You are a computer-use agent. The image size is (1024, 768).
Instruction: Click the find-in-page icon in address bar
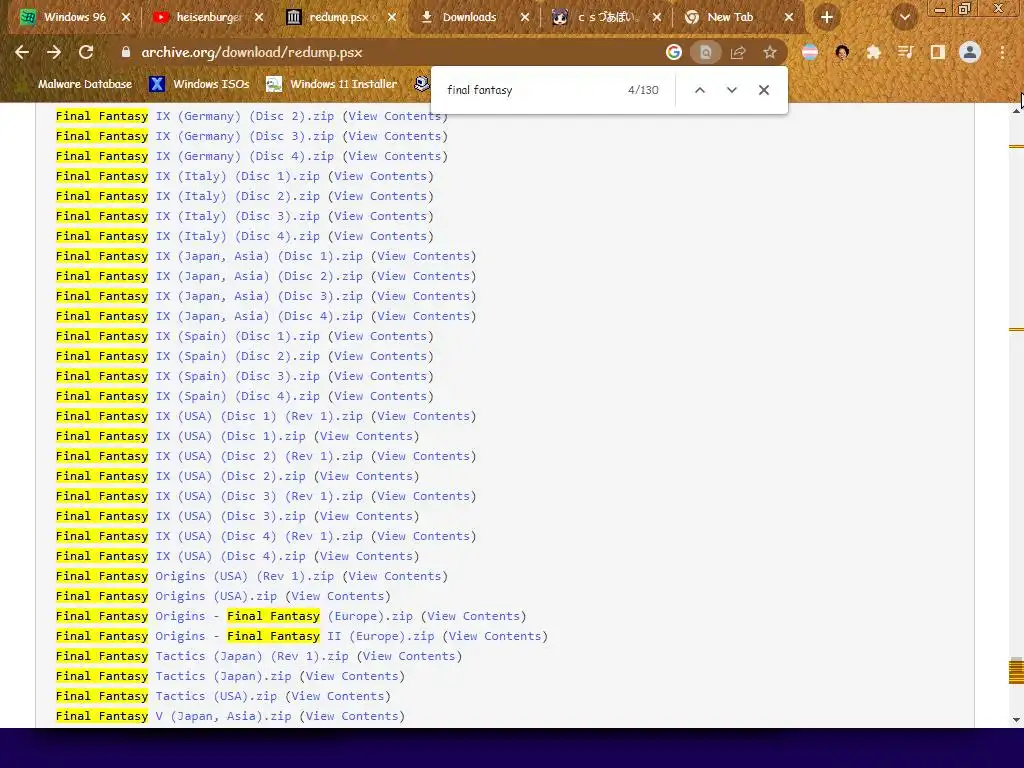(x=706, y=52)
